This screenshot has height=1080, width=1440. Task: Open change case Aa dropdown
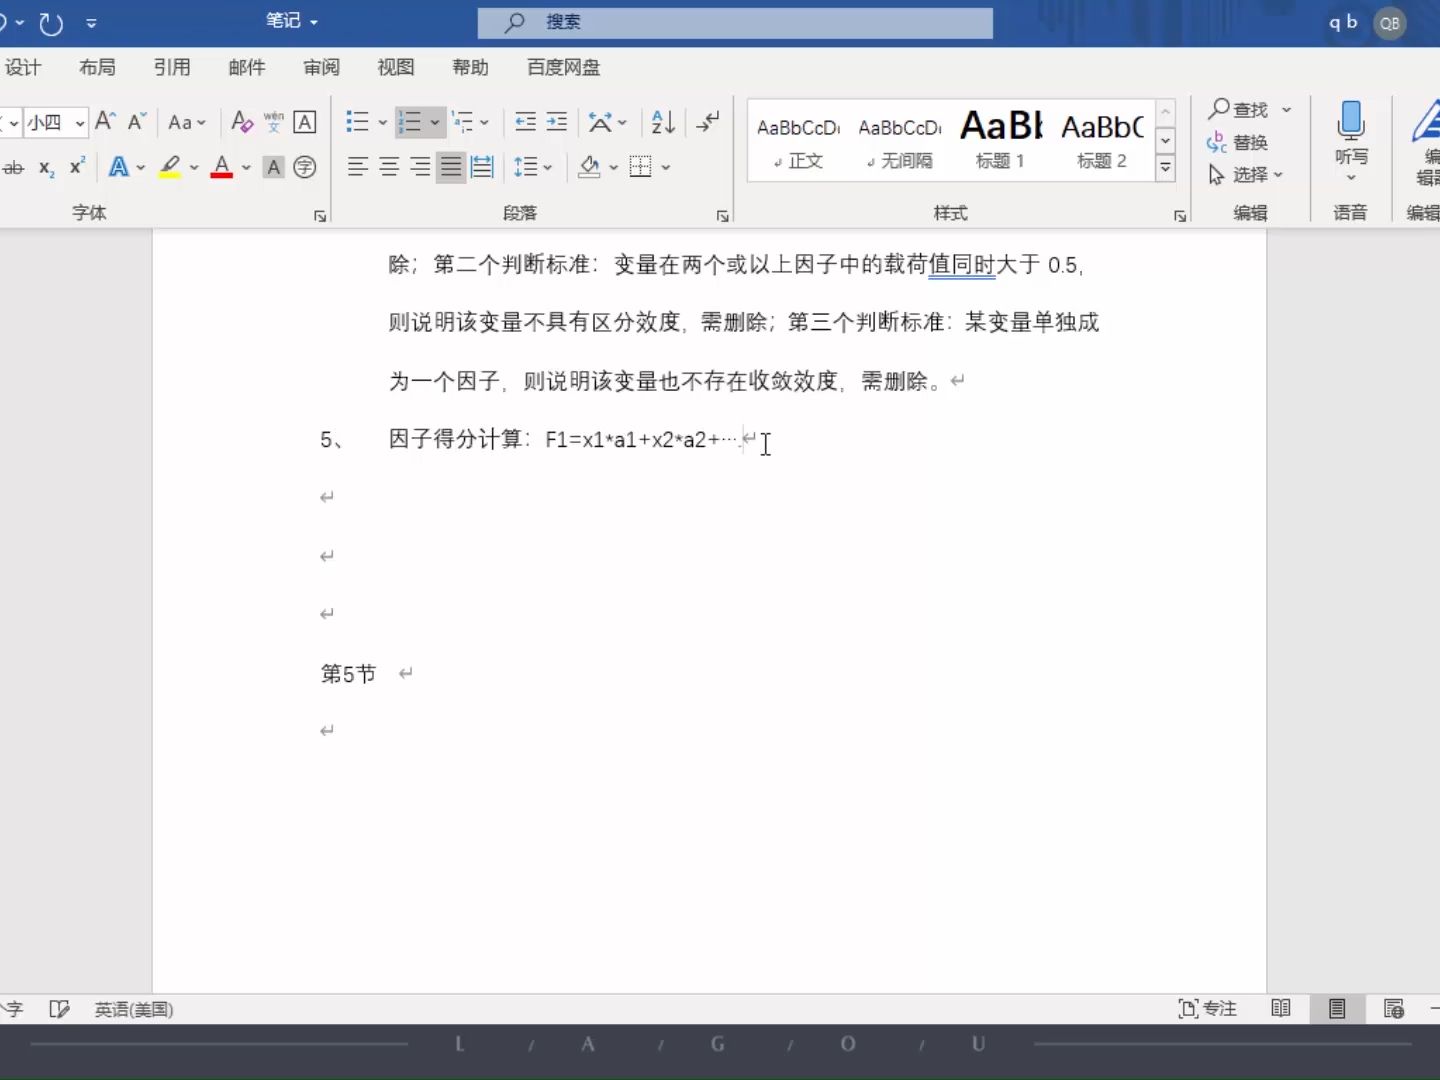pos(186,122)
